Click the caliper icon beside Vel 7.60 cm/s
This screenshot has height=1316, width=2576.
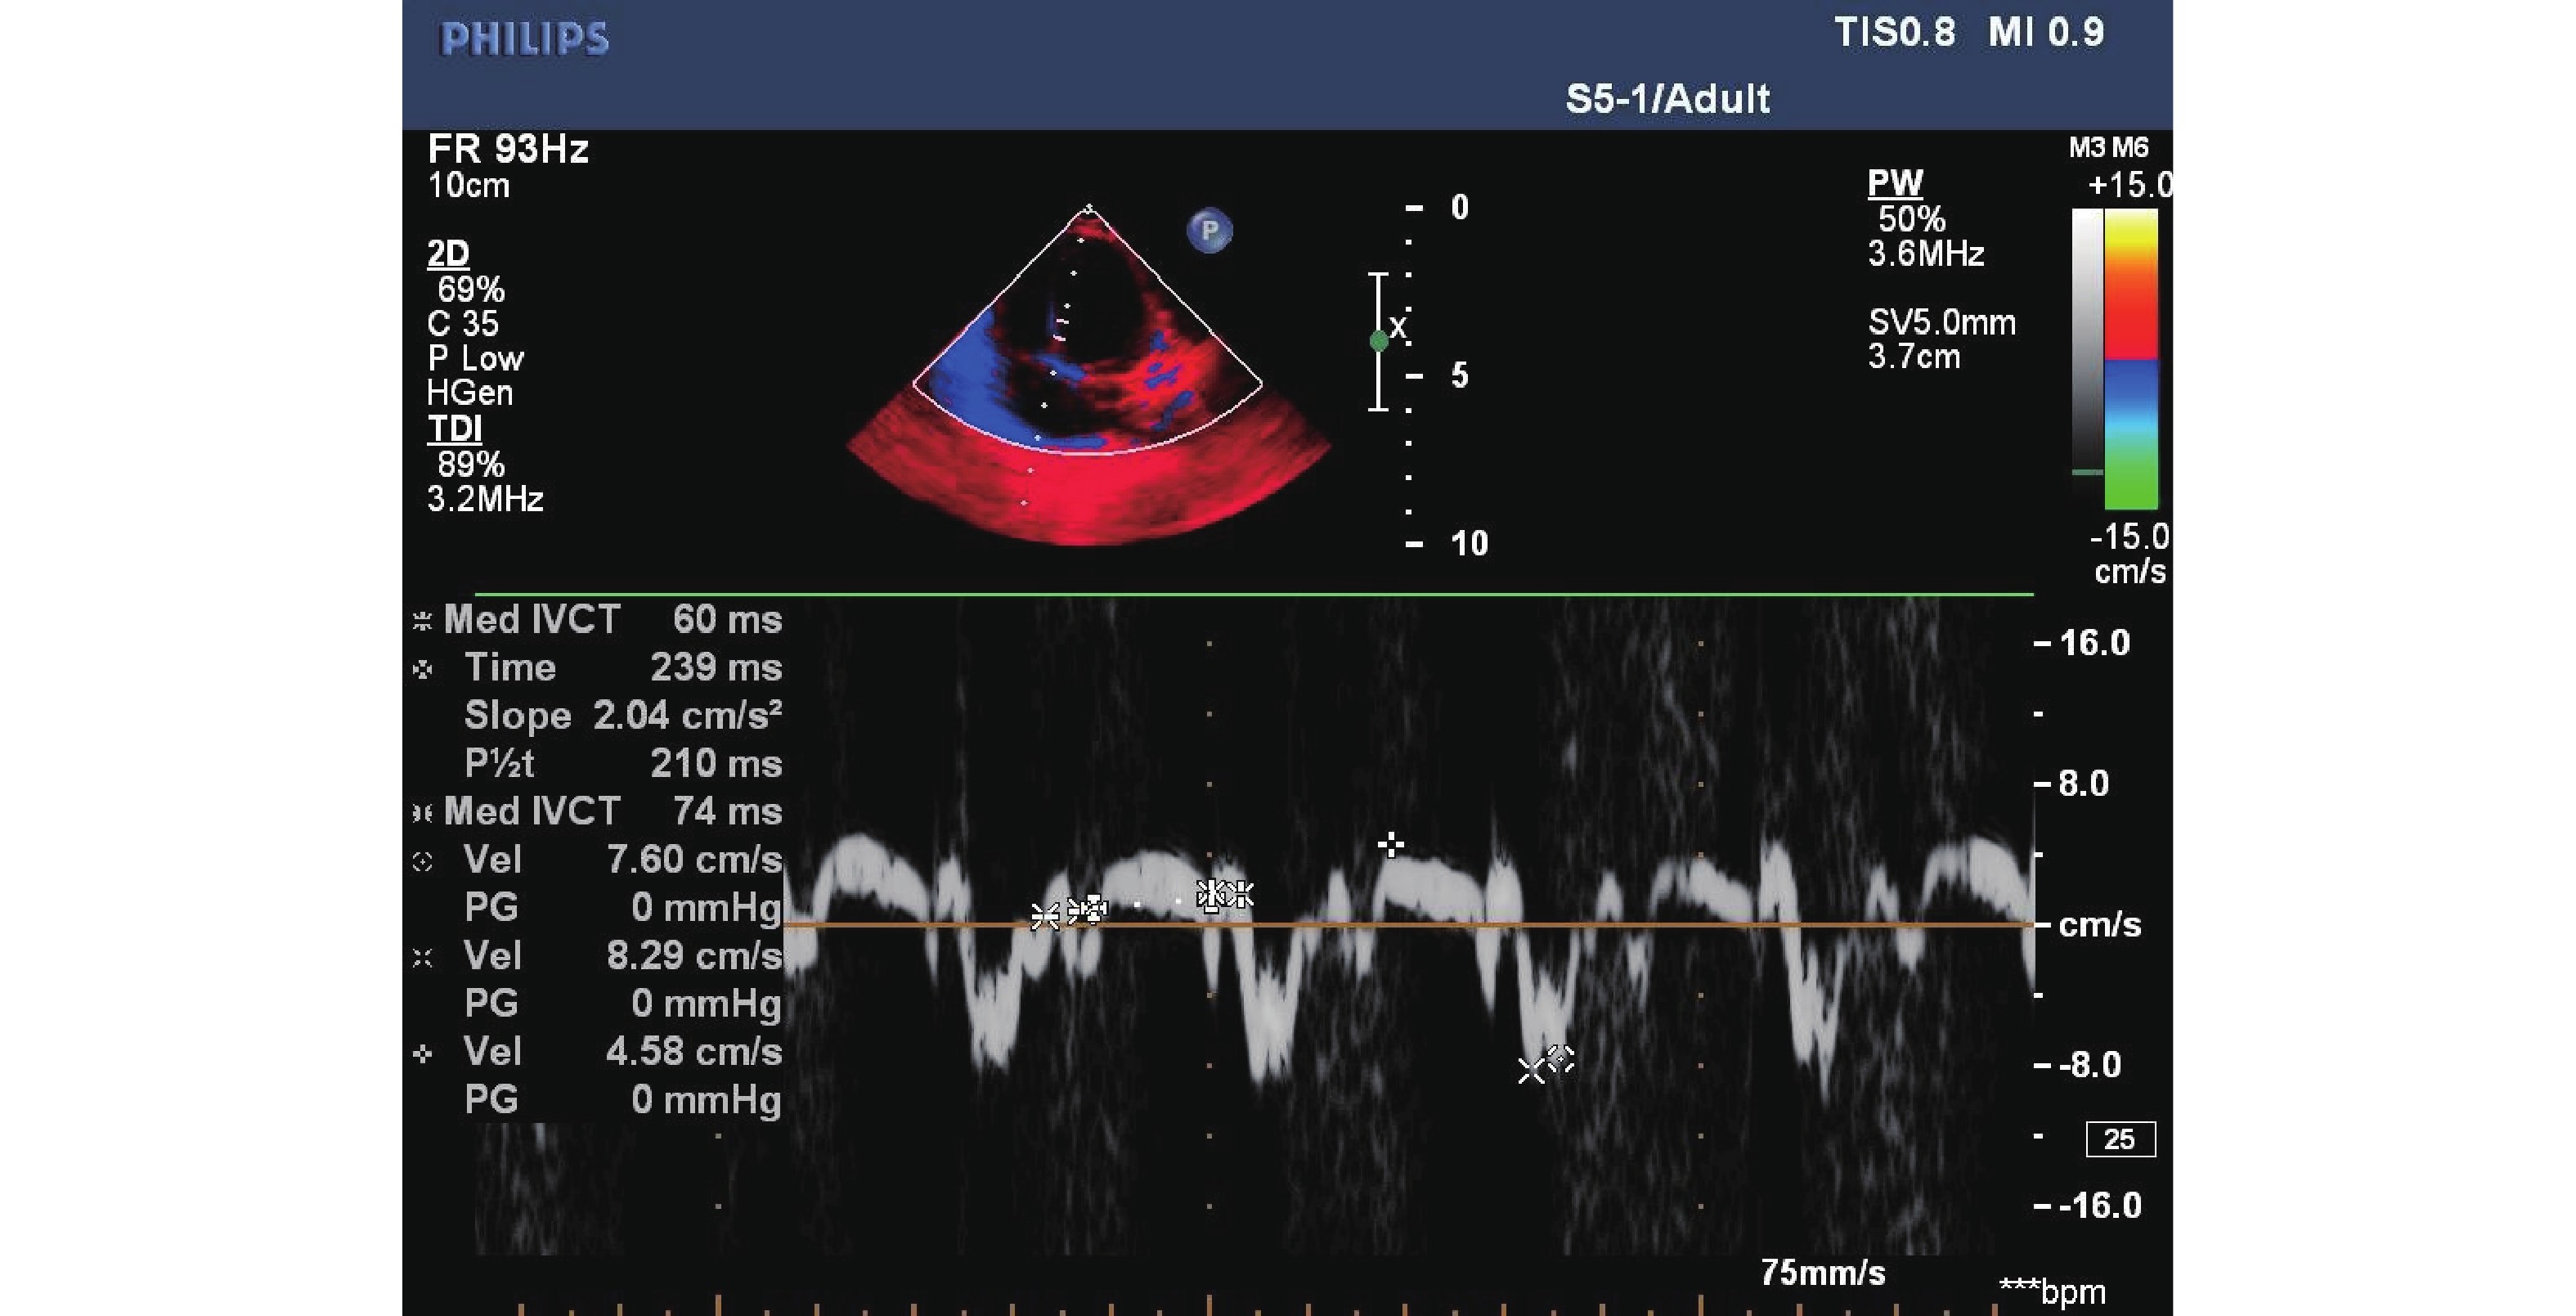pyautogui.click(x=422, y=861)
